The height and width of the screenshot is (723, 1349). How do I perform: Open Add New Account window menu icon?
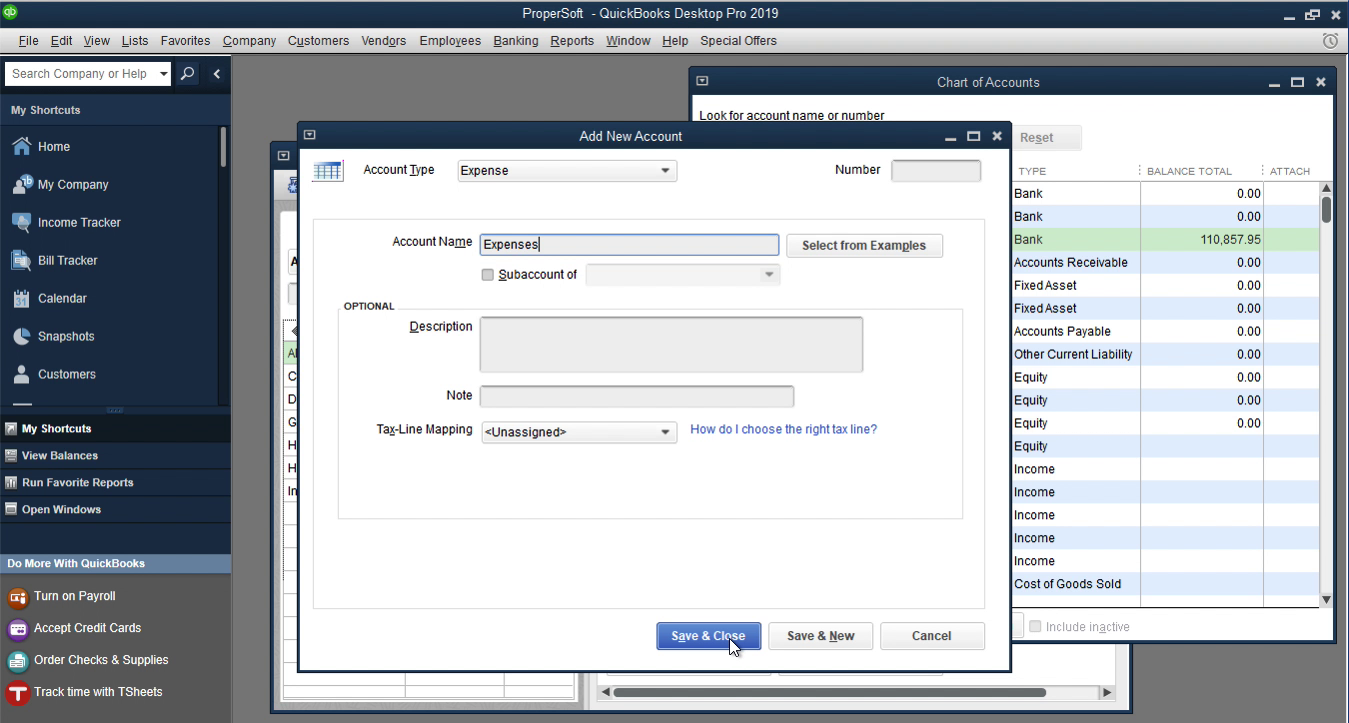click(309, 135)
